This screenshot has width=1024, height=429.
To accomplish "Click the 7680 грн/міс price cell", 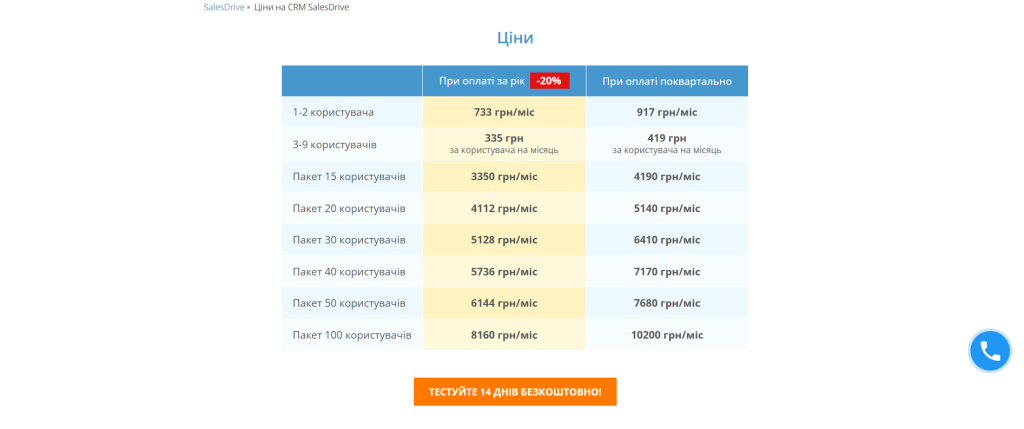I will point(667,303).
